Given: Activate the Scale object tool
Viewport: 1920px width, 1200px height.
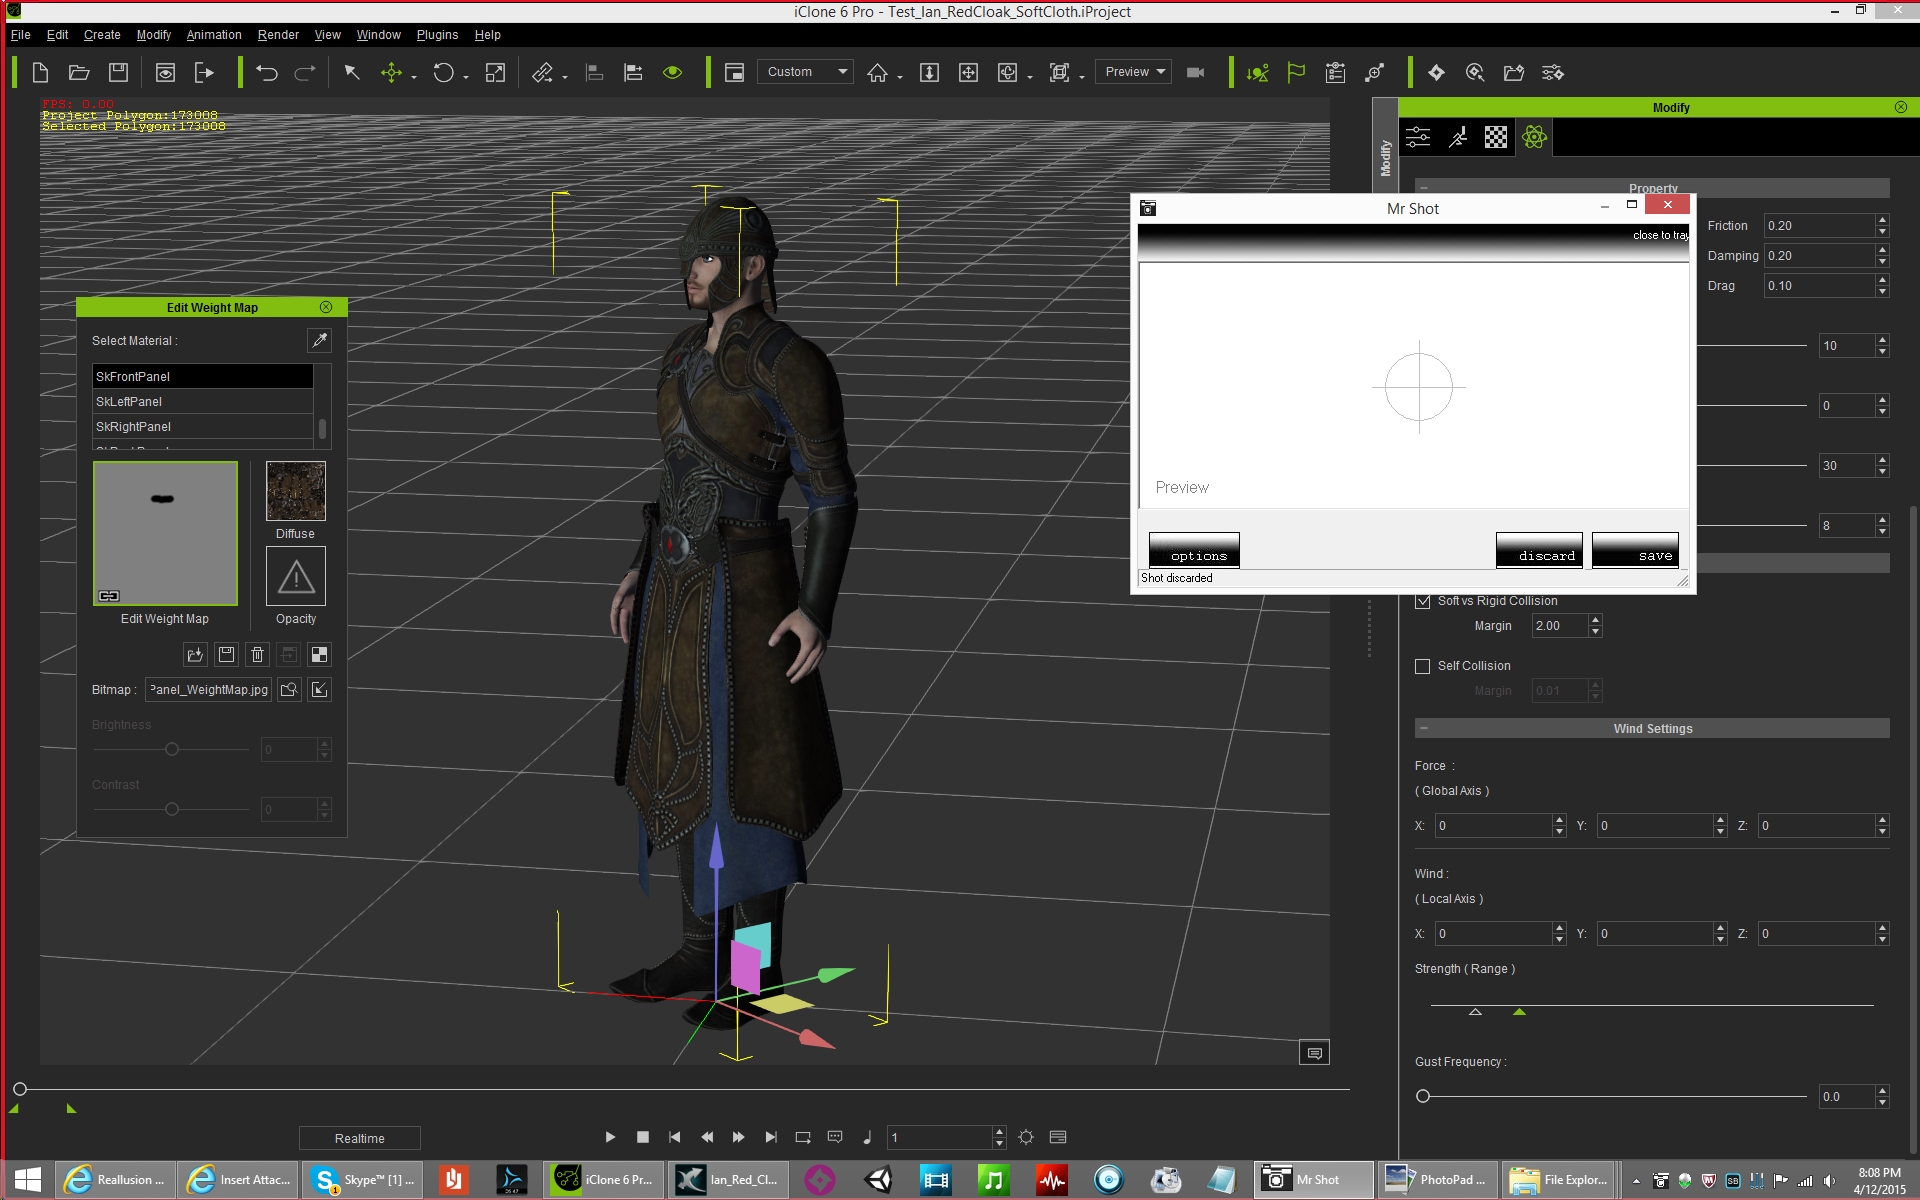Looking at the screenshot, I should (495, 72).
